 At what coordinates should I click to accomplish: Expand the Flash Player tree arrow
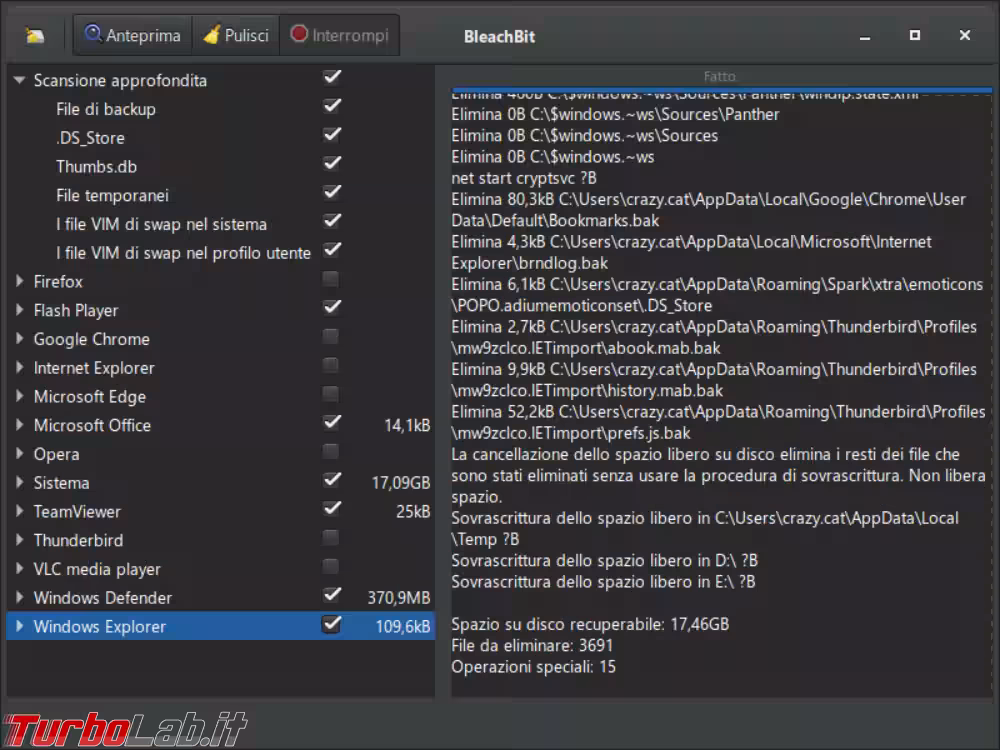[19, 310]
